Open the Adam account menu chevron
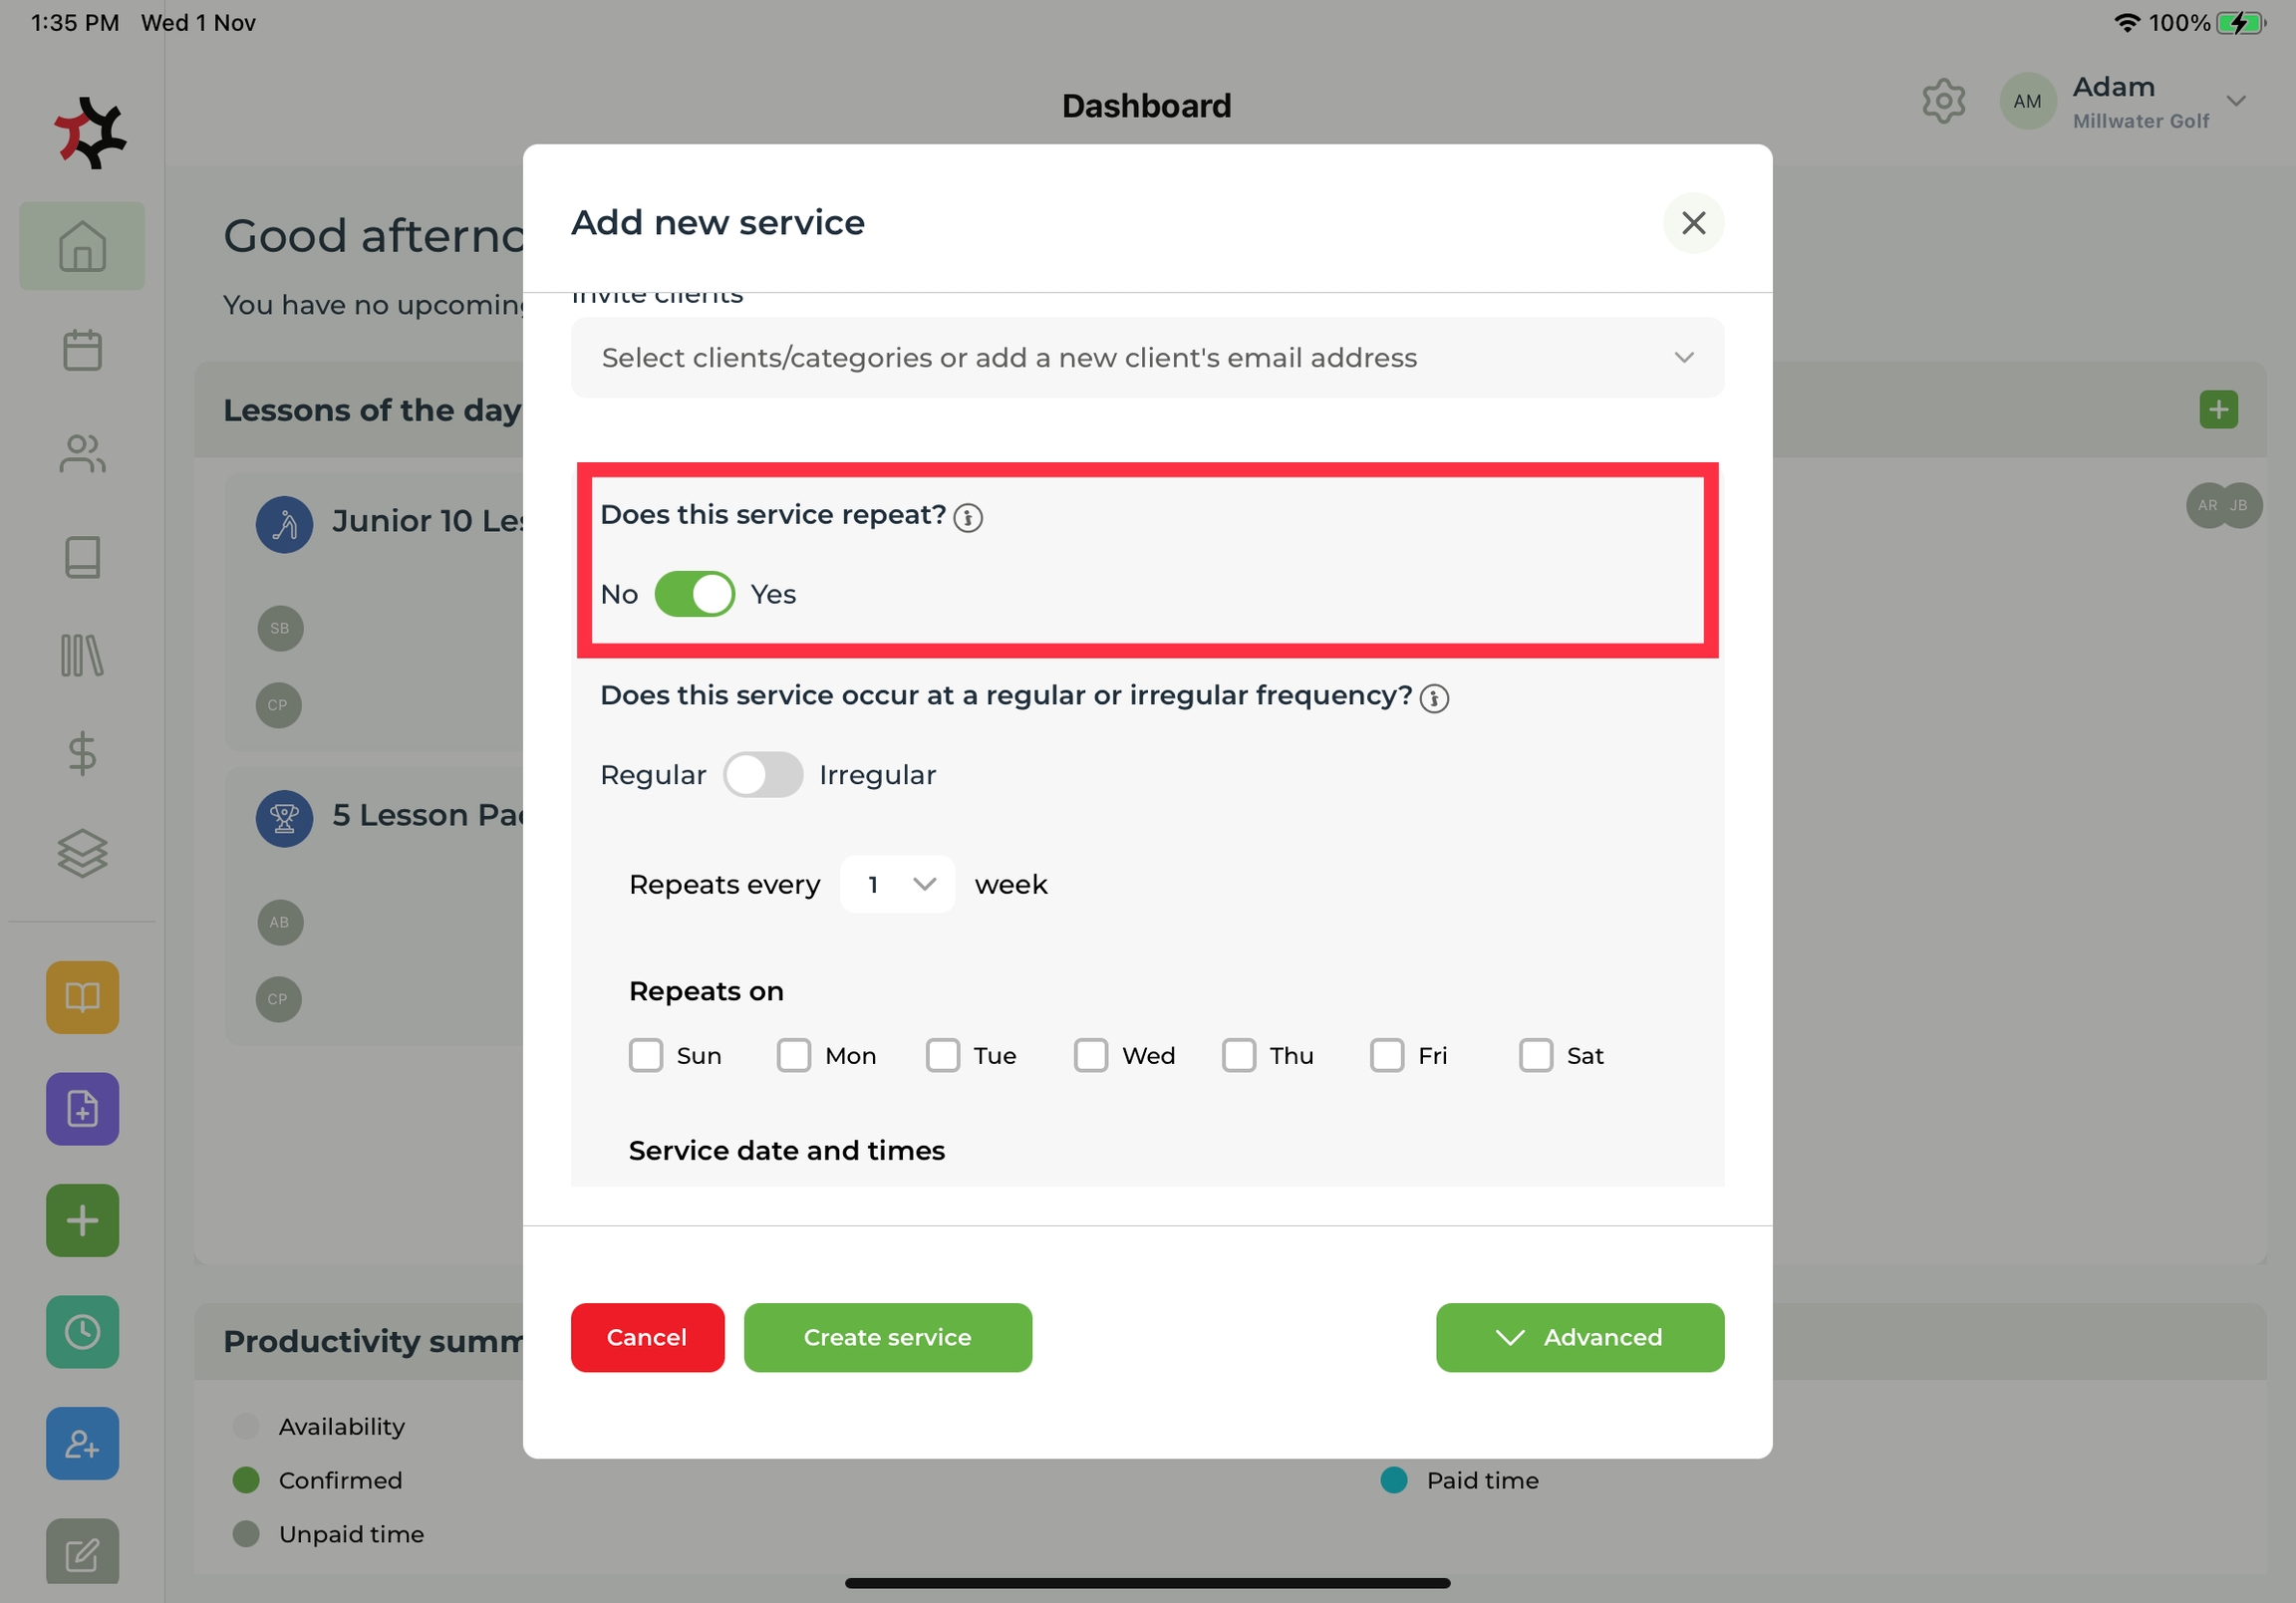 (2236, 101)
